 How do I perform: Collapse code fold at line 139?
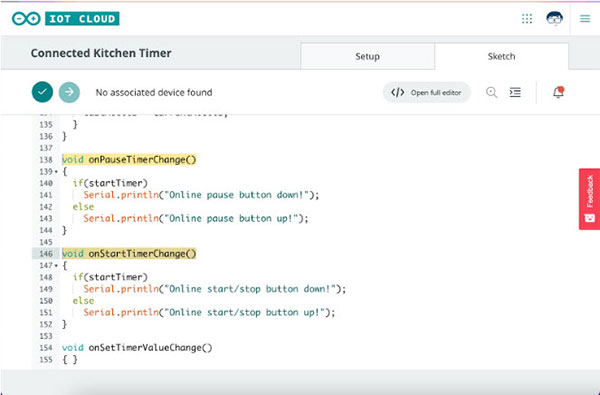click(x=56, y=172)
